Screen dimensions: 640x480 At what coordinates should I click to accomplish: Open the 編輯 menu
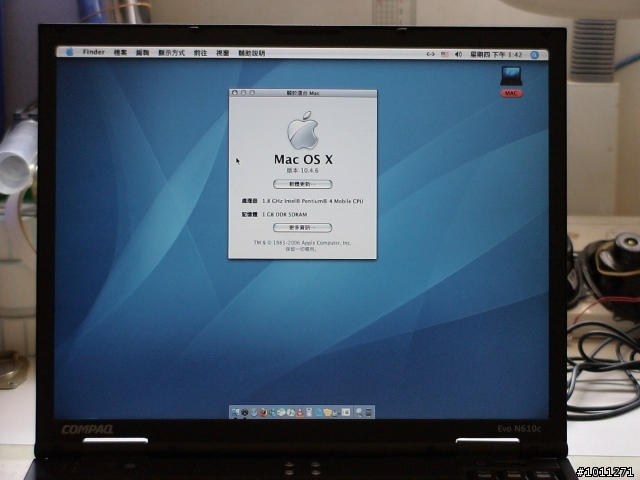point(142,53)
